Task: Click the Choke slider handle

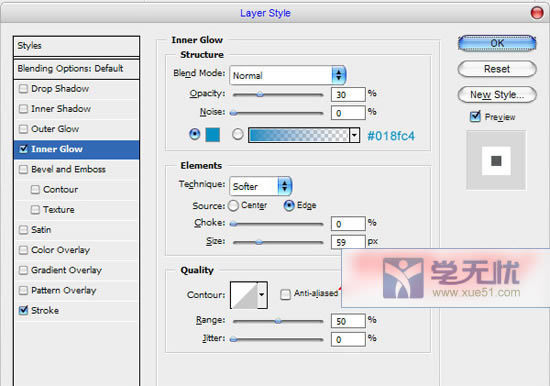Action: (x=233, y=224)
